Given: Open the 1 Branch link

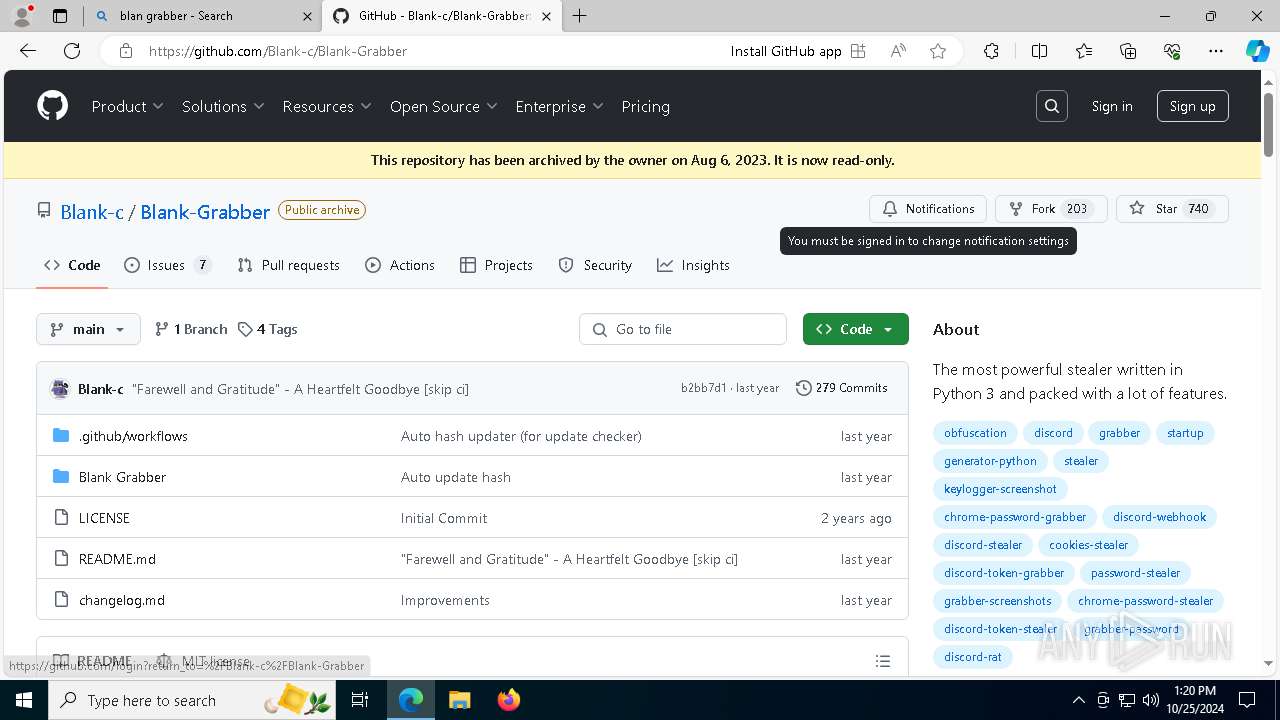Looking at the screenshot, I should pos(191,329).
